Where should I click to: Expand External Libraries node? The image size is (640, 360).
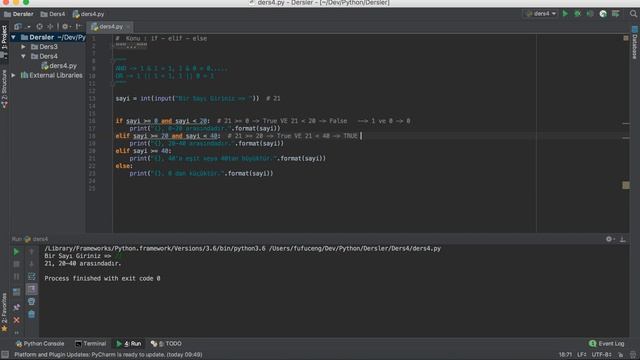[x=13, y=75]
